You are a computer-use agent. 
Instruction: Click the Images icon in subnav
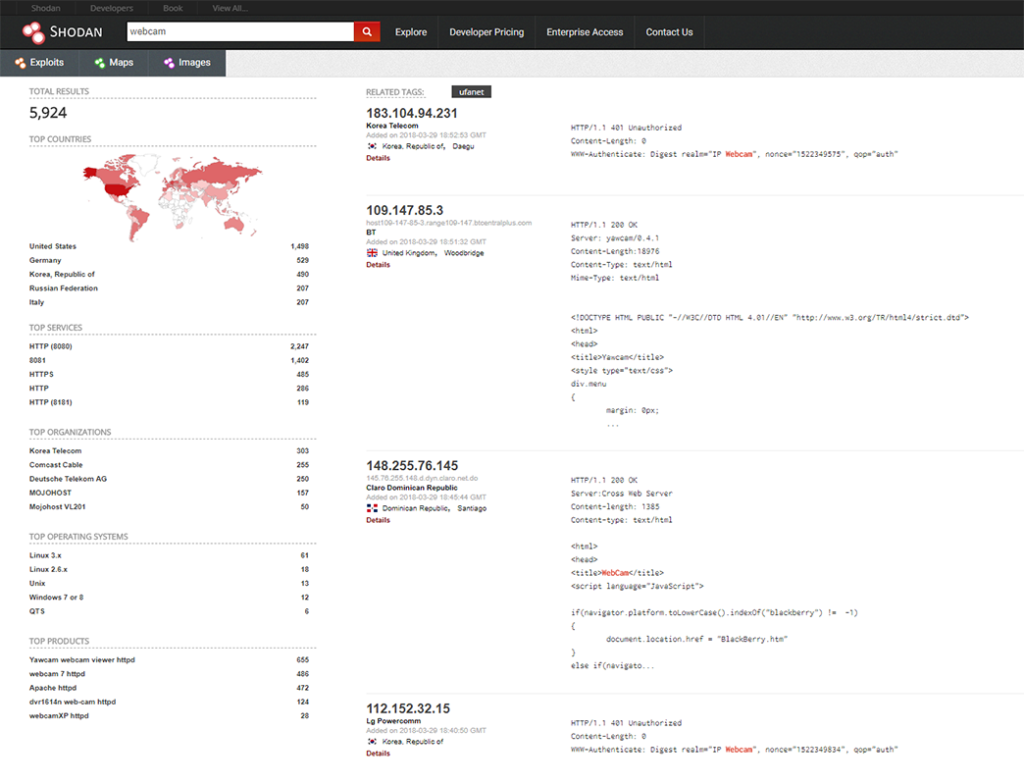pos(169,63)
